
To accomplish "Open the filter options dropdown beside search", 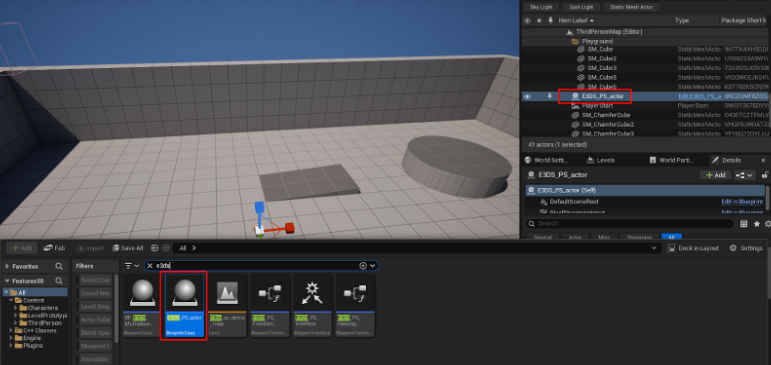I will 132,266.
